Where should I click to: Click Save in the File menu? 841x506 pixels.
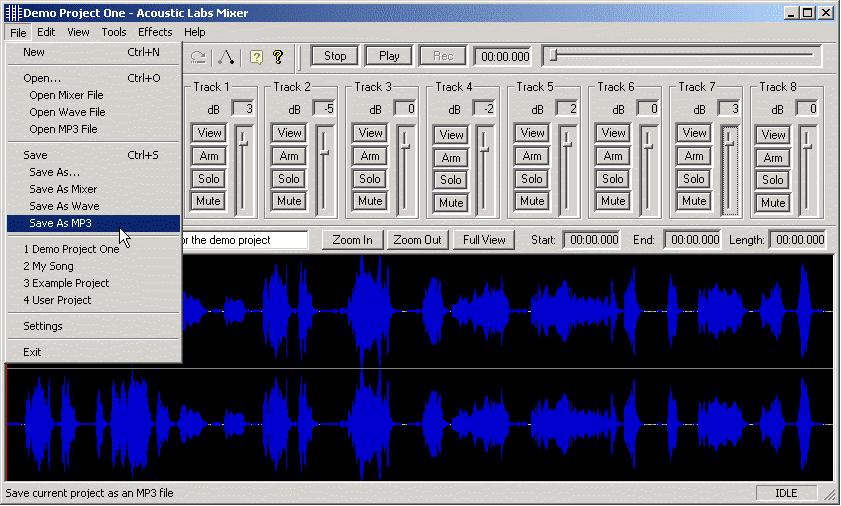pos(93,155)
